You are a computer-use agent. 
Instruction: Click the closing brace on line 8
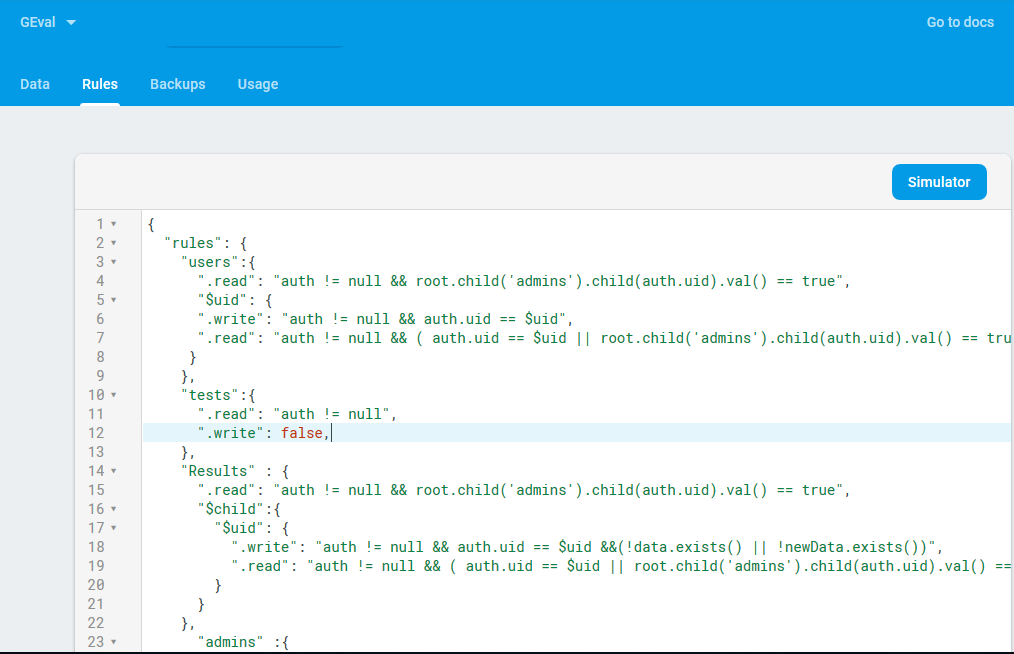pyautogui.click(x=193, y=357)
